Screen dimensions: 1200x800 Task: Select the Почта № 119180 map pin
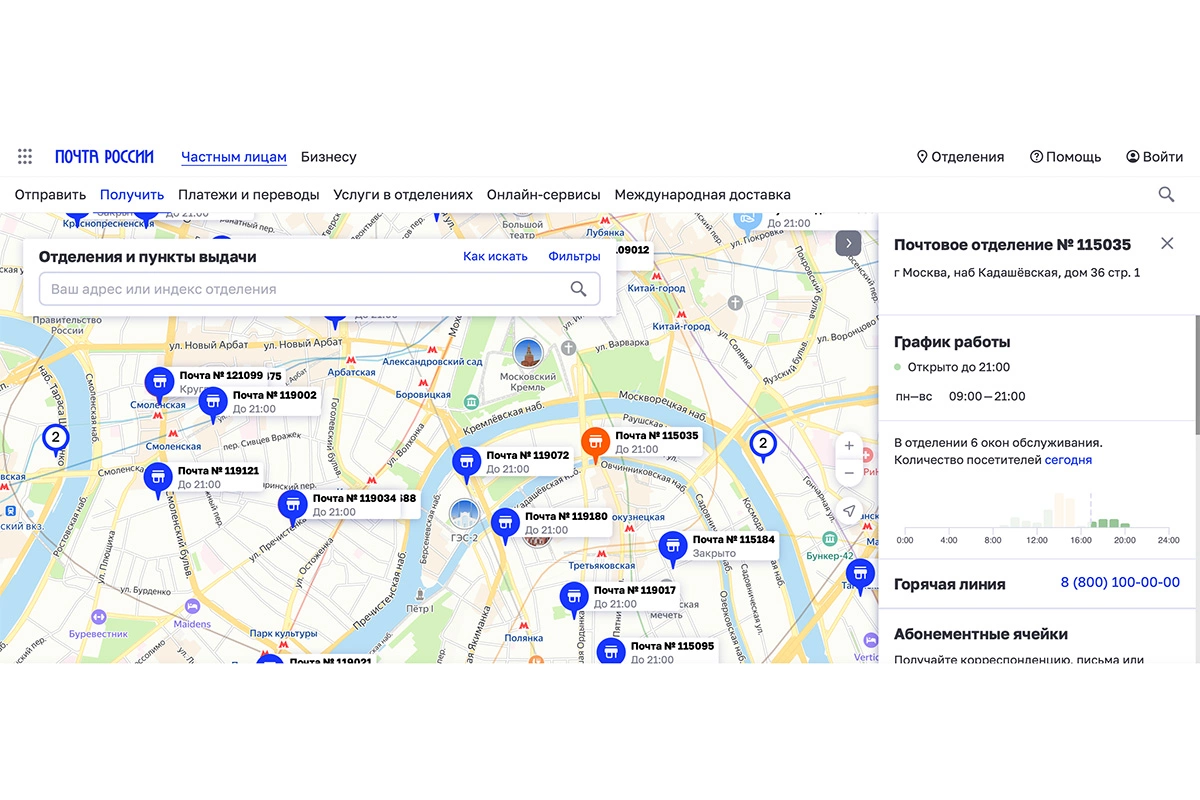[505, 524]
